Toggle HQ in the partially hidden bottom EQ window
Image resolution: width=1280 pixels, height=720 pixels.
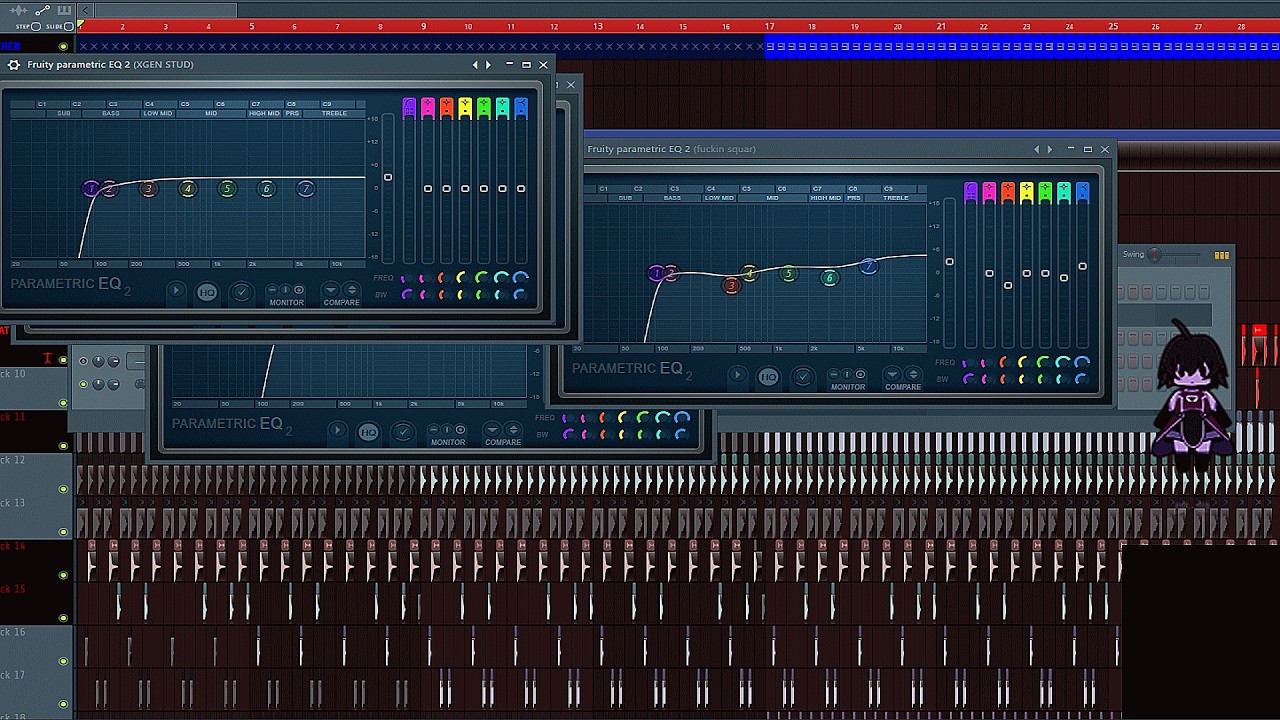368,432
